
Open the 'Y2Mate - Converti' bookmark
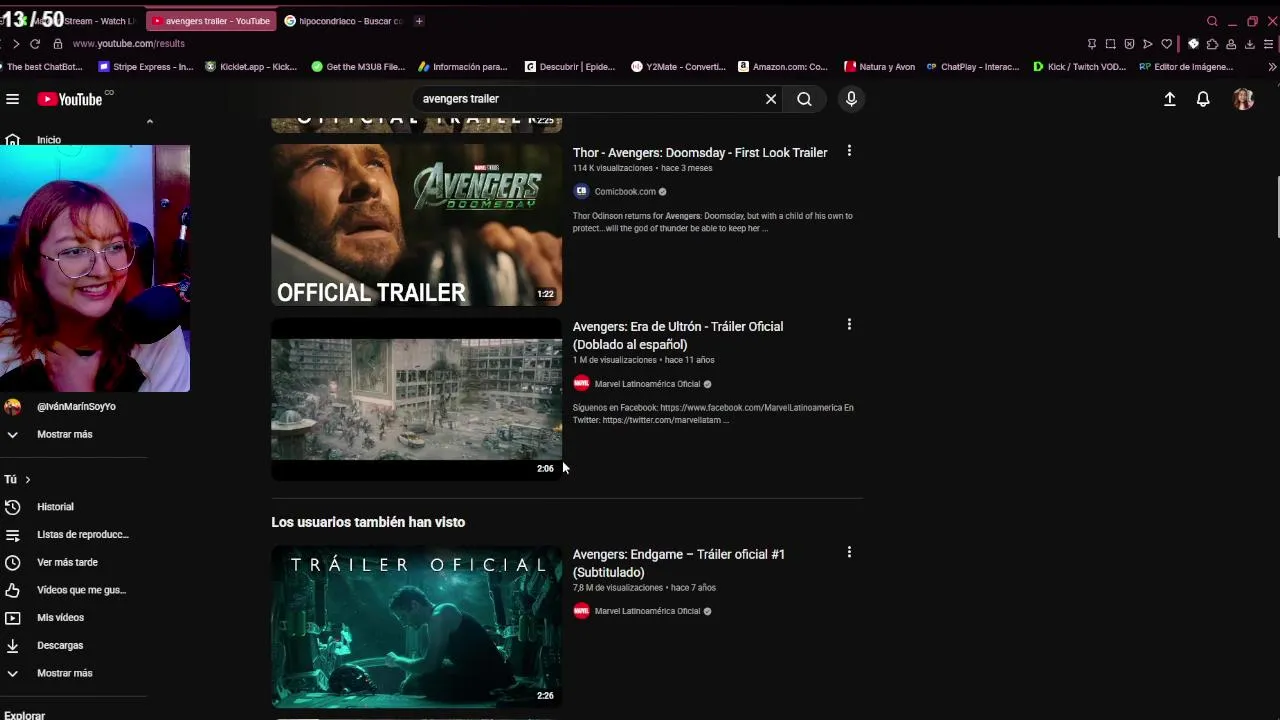678,67
